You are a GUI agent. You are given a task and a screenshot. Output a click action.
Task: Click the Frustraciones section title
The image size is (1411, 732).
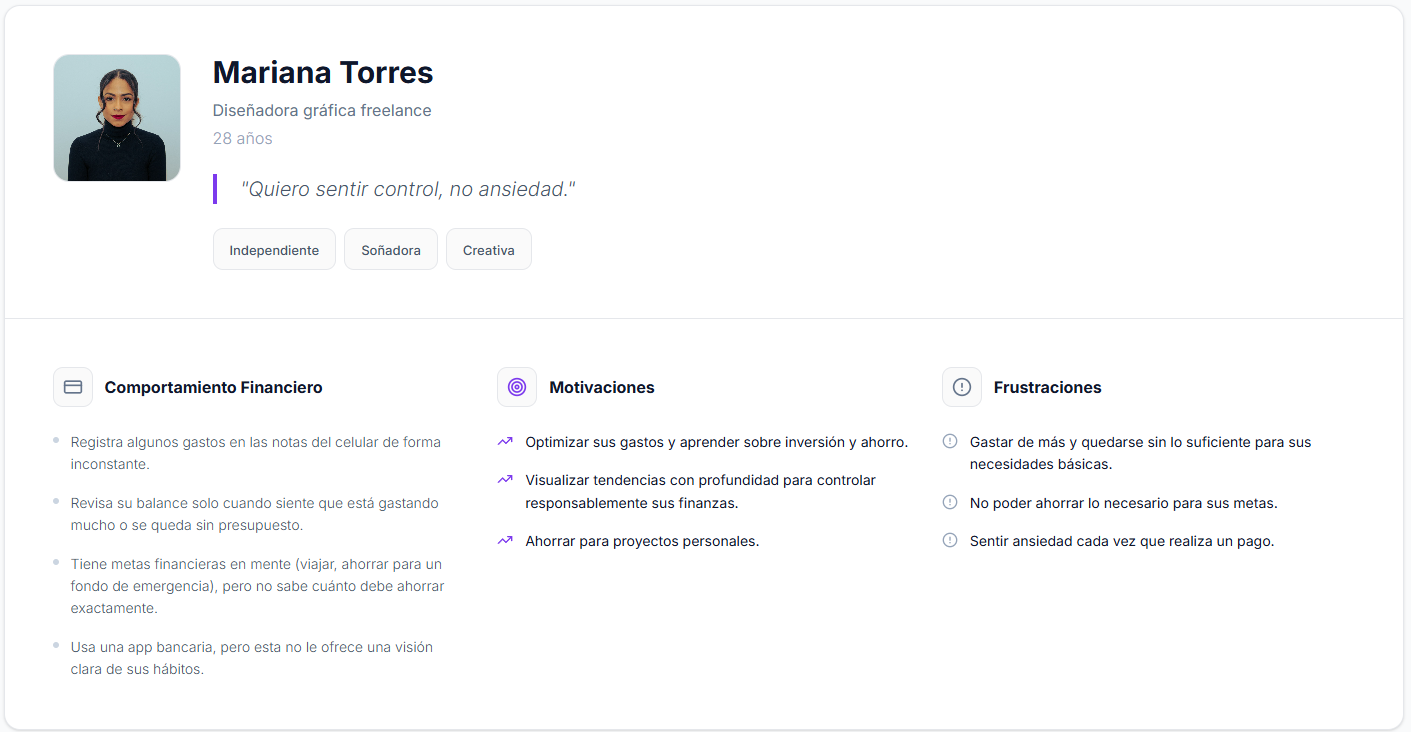tap(1047, 387)
